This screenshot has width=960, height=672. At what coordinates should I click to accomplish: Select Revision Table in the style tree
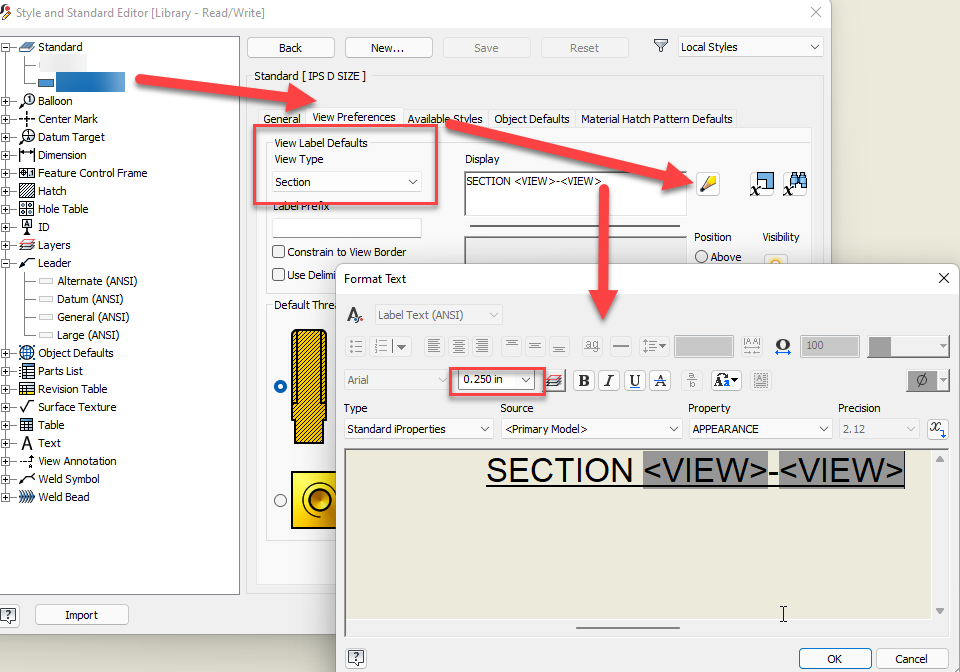pyautogui.click(x=72, y=389)
